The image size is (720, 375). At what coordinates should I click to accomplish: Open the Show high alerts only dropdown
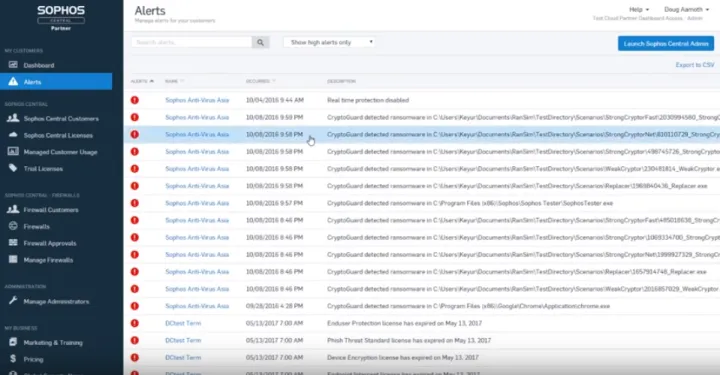329,42
